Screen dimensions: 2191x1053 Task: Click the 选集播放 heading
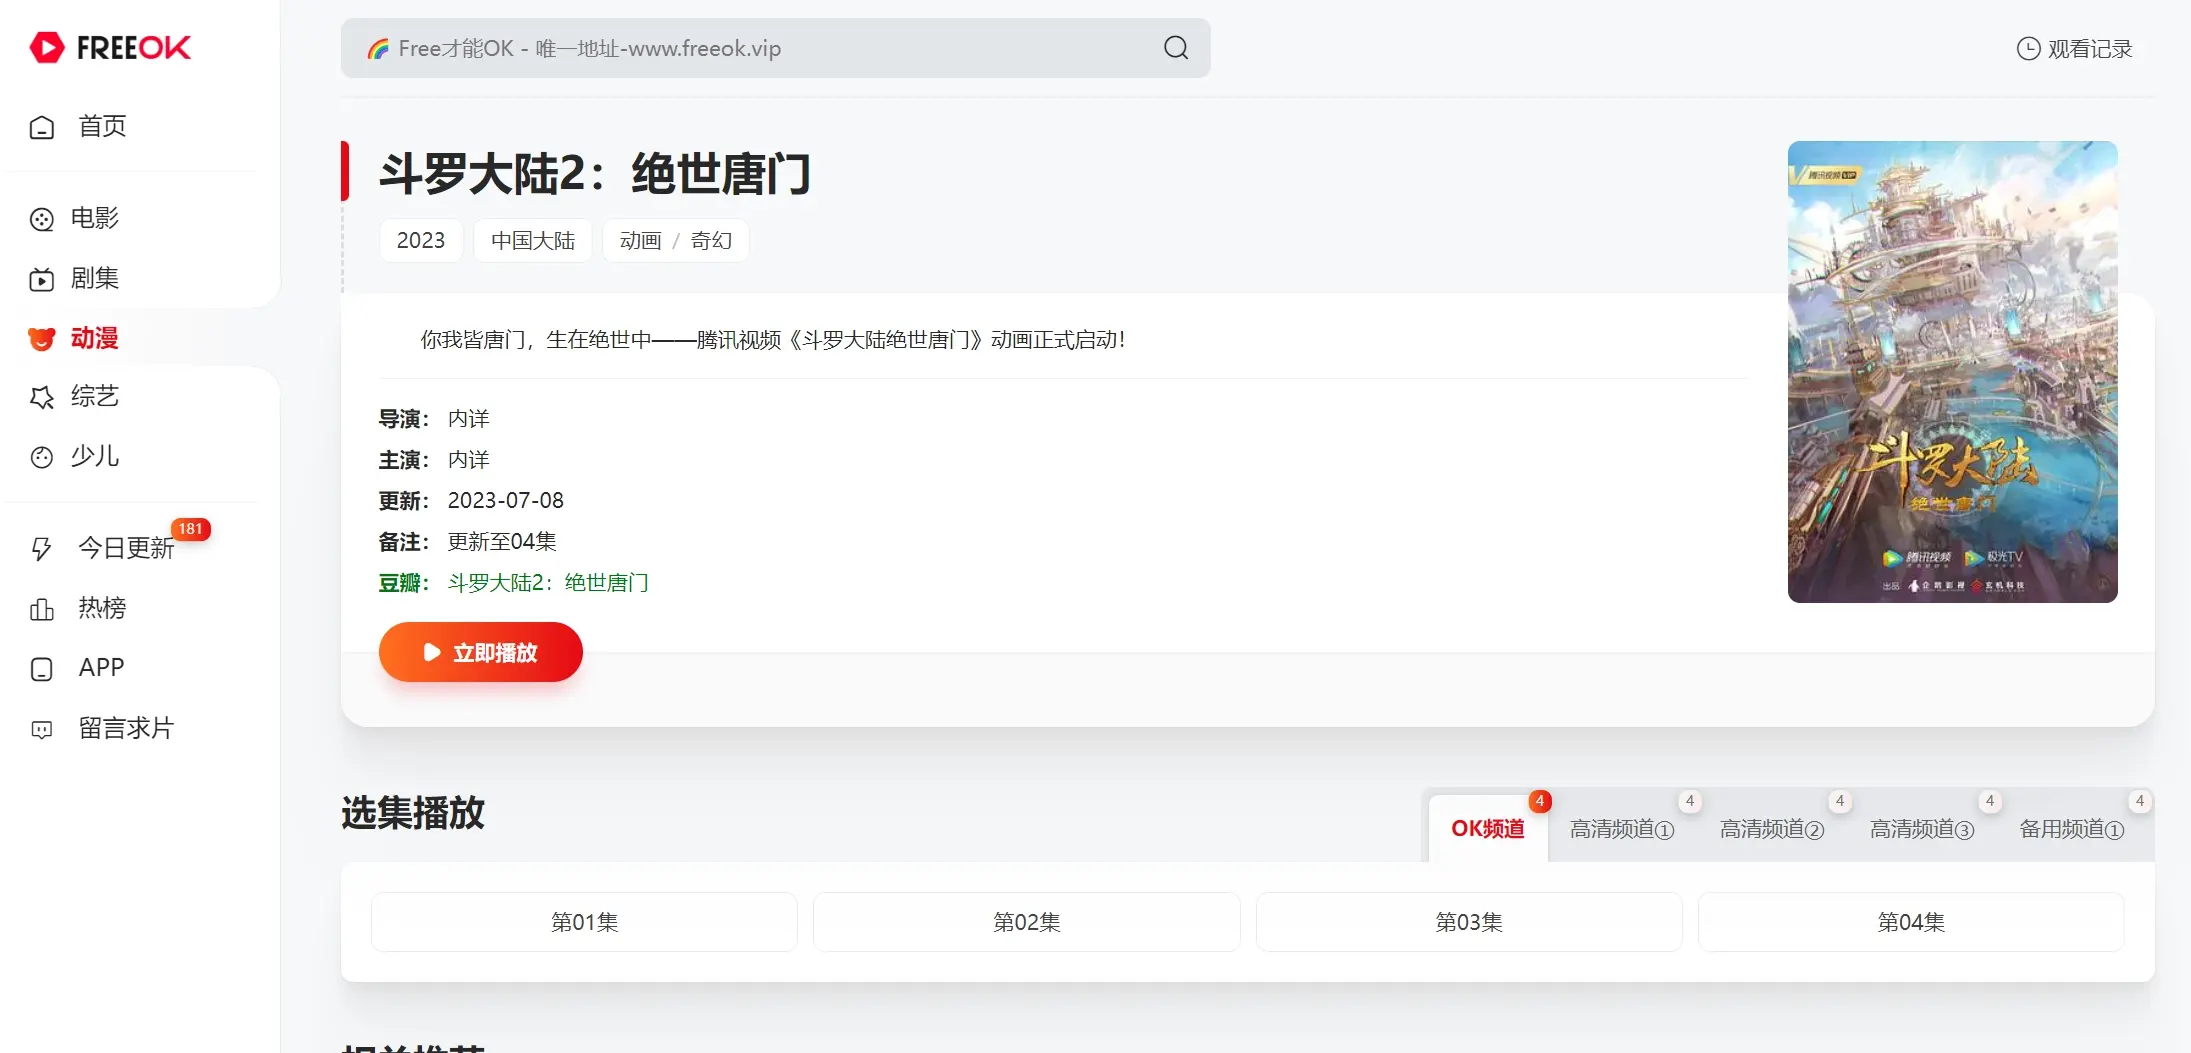coord(413,813)
